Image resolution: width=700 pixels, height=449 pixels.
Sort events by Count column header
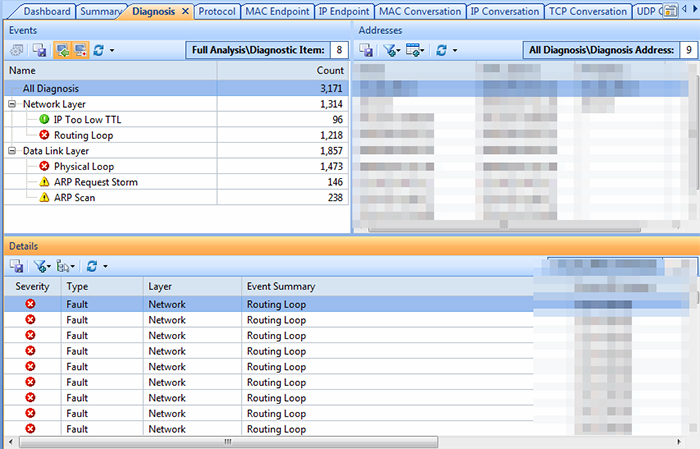pos(329,72)
